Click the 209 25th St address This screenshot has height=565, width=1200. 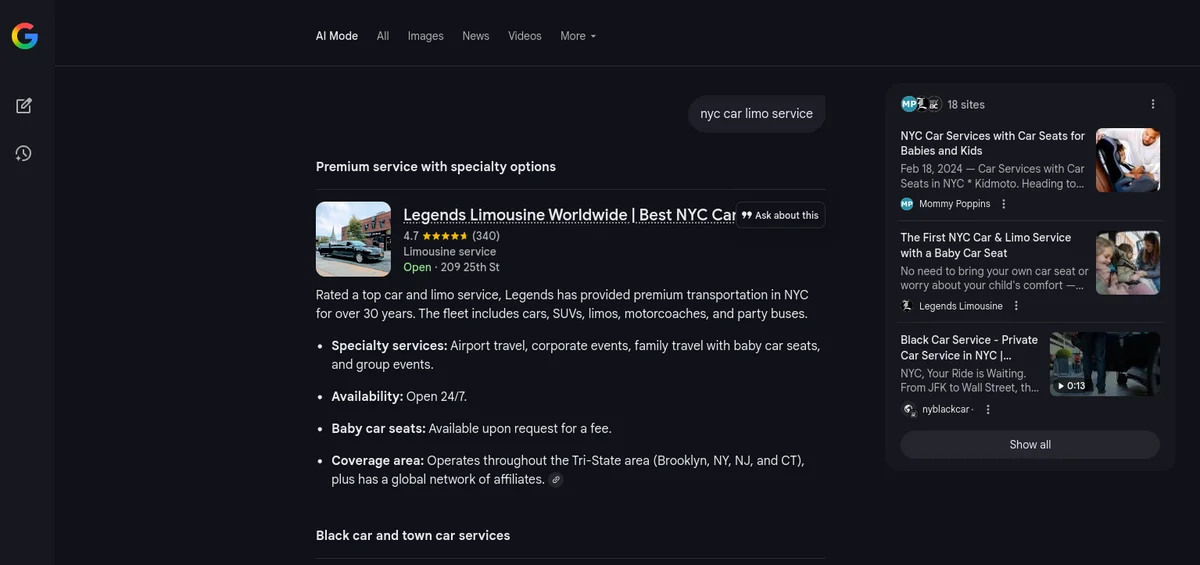pyautogui.click(x=469, y=267)
